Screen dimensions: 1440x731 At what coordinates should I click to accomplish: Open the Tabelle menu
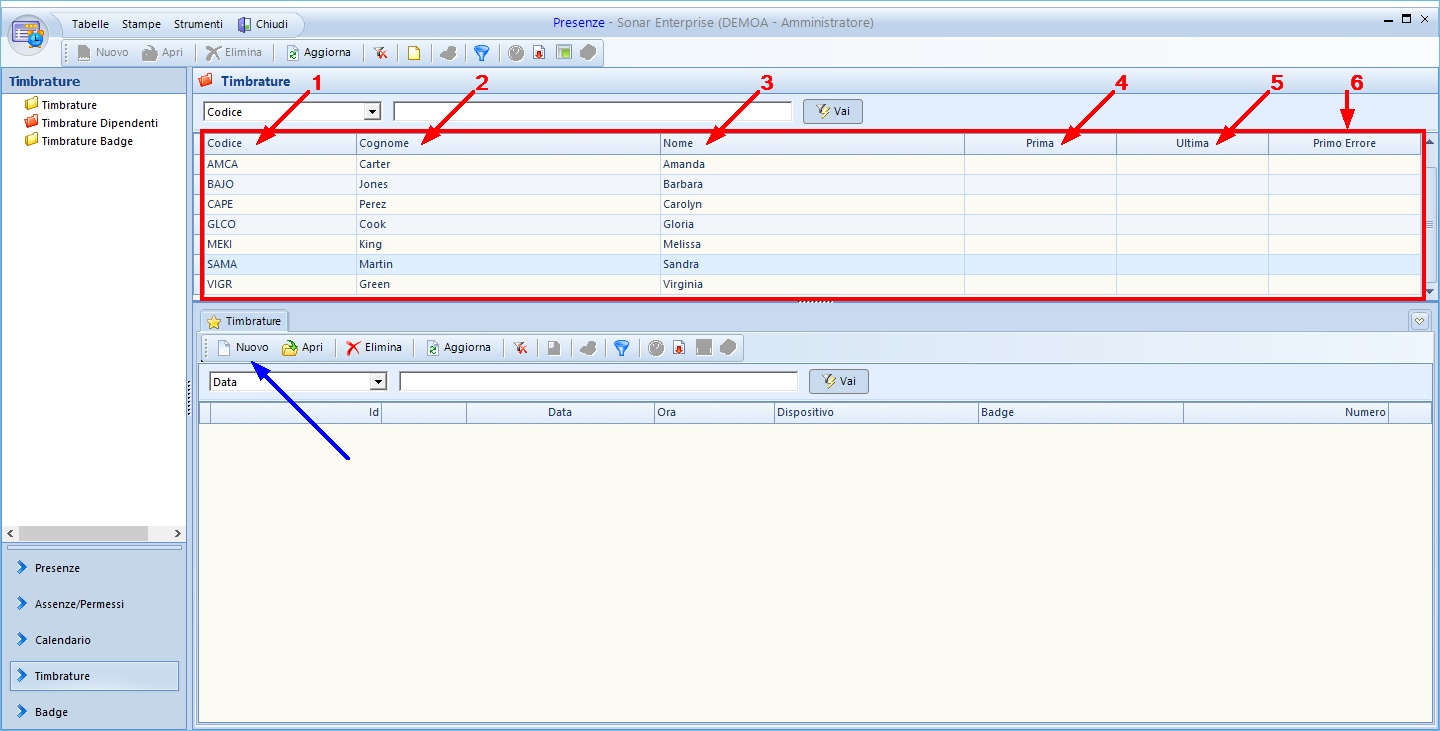click(x=90, y=24)
